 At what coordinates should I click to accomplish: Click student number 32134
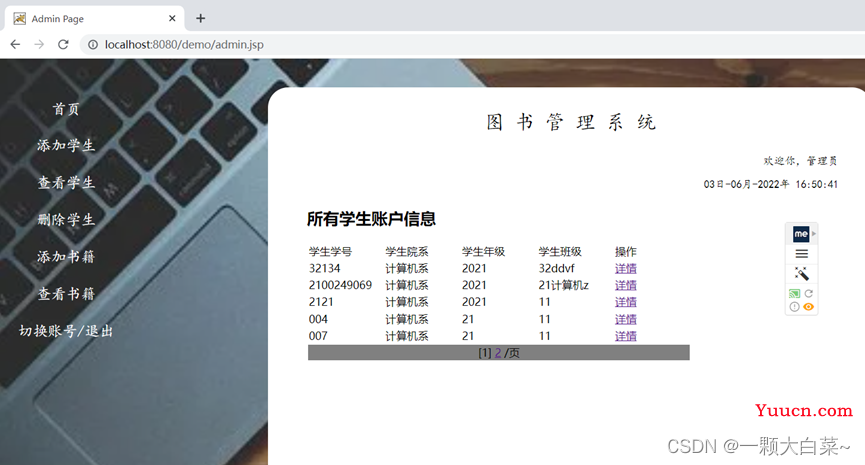pyautogui.click(x=324, y=269)
